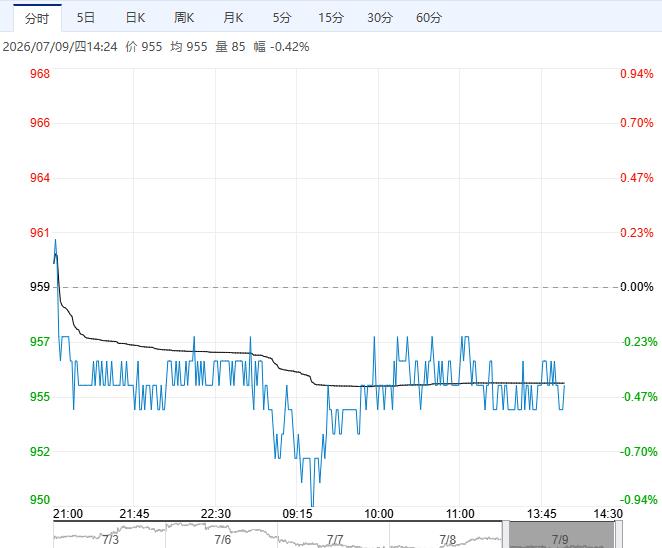Click the left handle of range slider
Viewport: 662px width, 548px height.
point(506,534)
